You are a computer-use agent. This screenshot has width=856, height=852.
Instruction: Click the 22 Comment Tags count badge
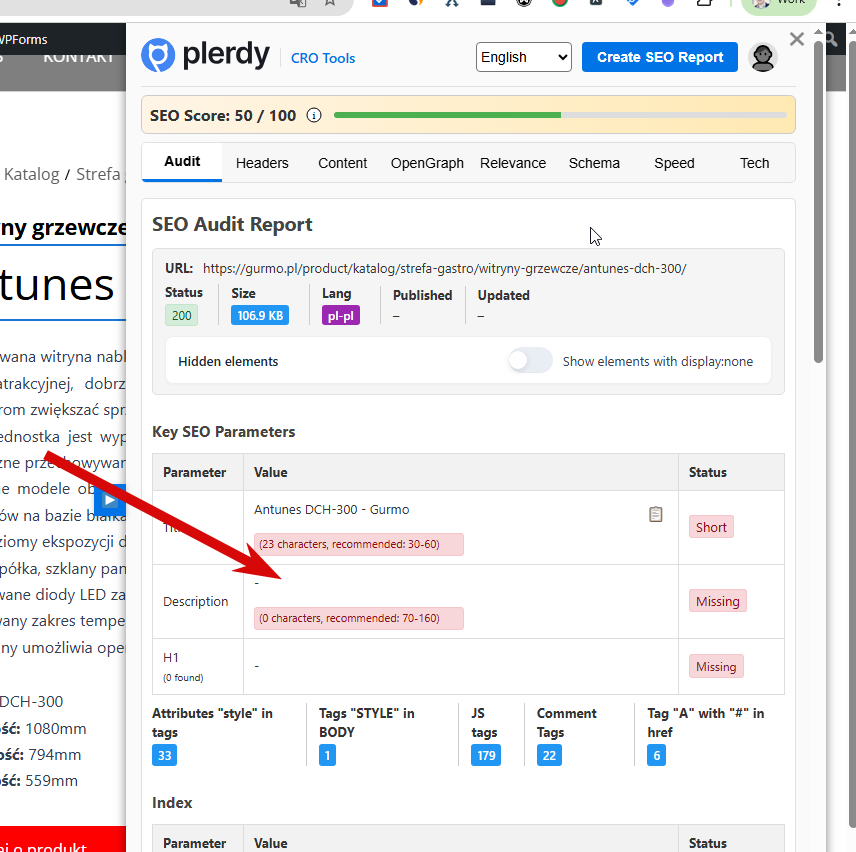pyautogui.click(x=549, y=755)
